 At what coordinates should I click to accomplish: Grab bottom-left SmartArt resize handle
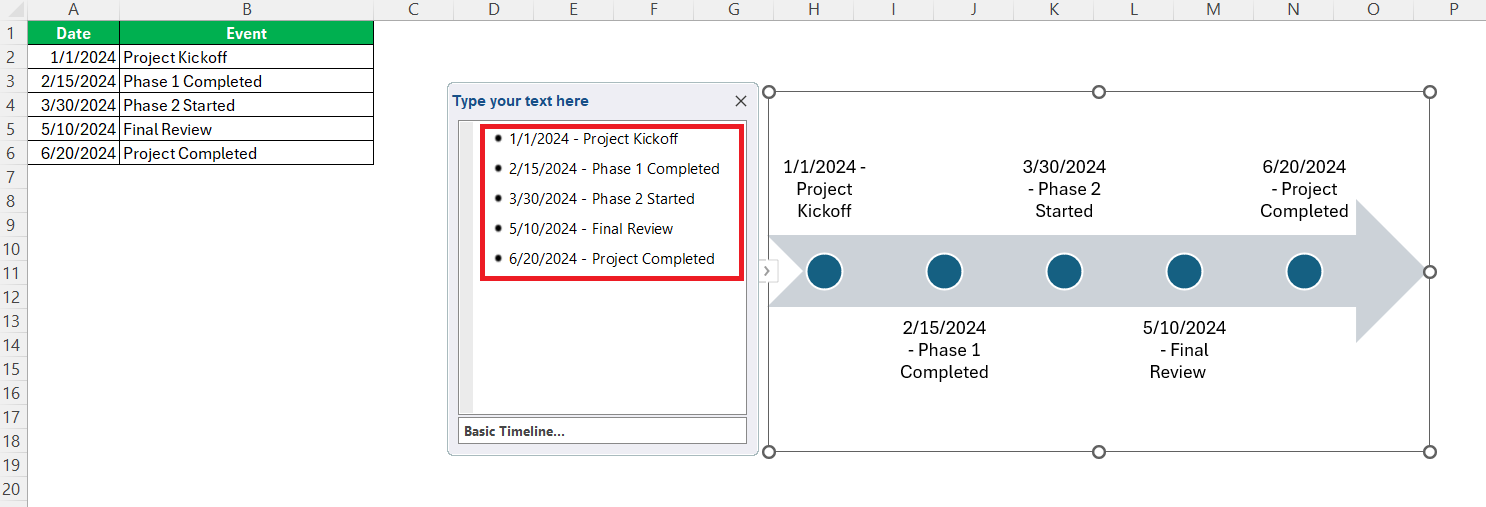769,452
